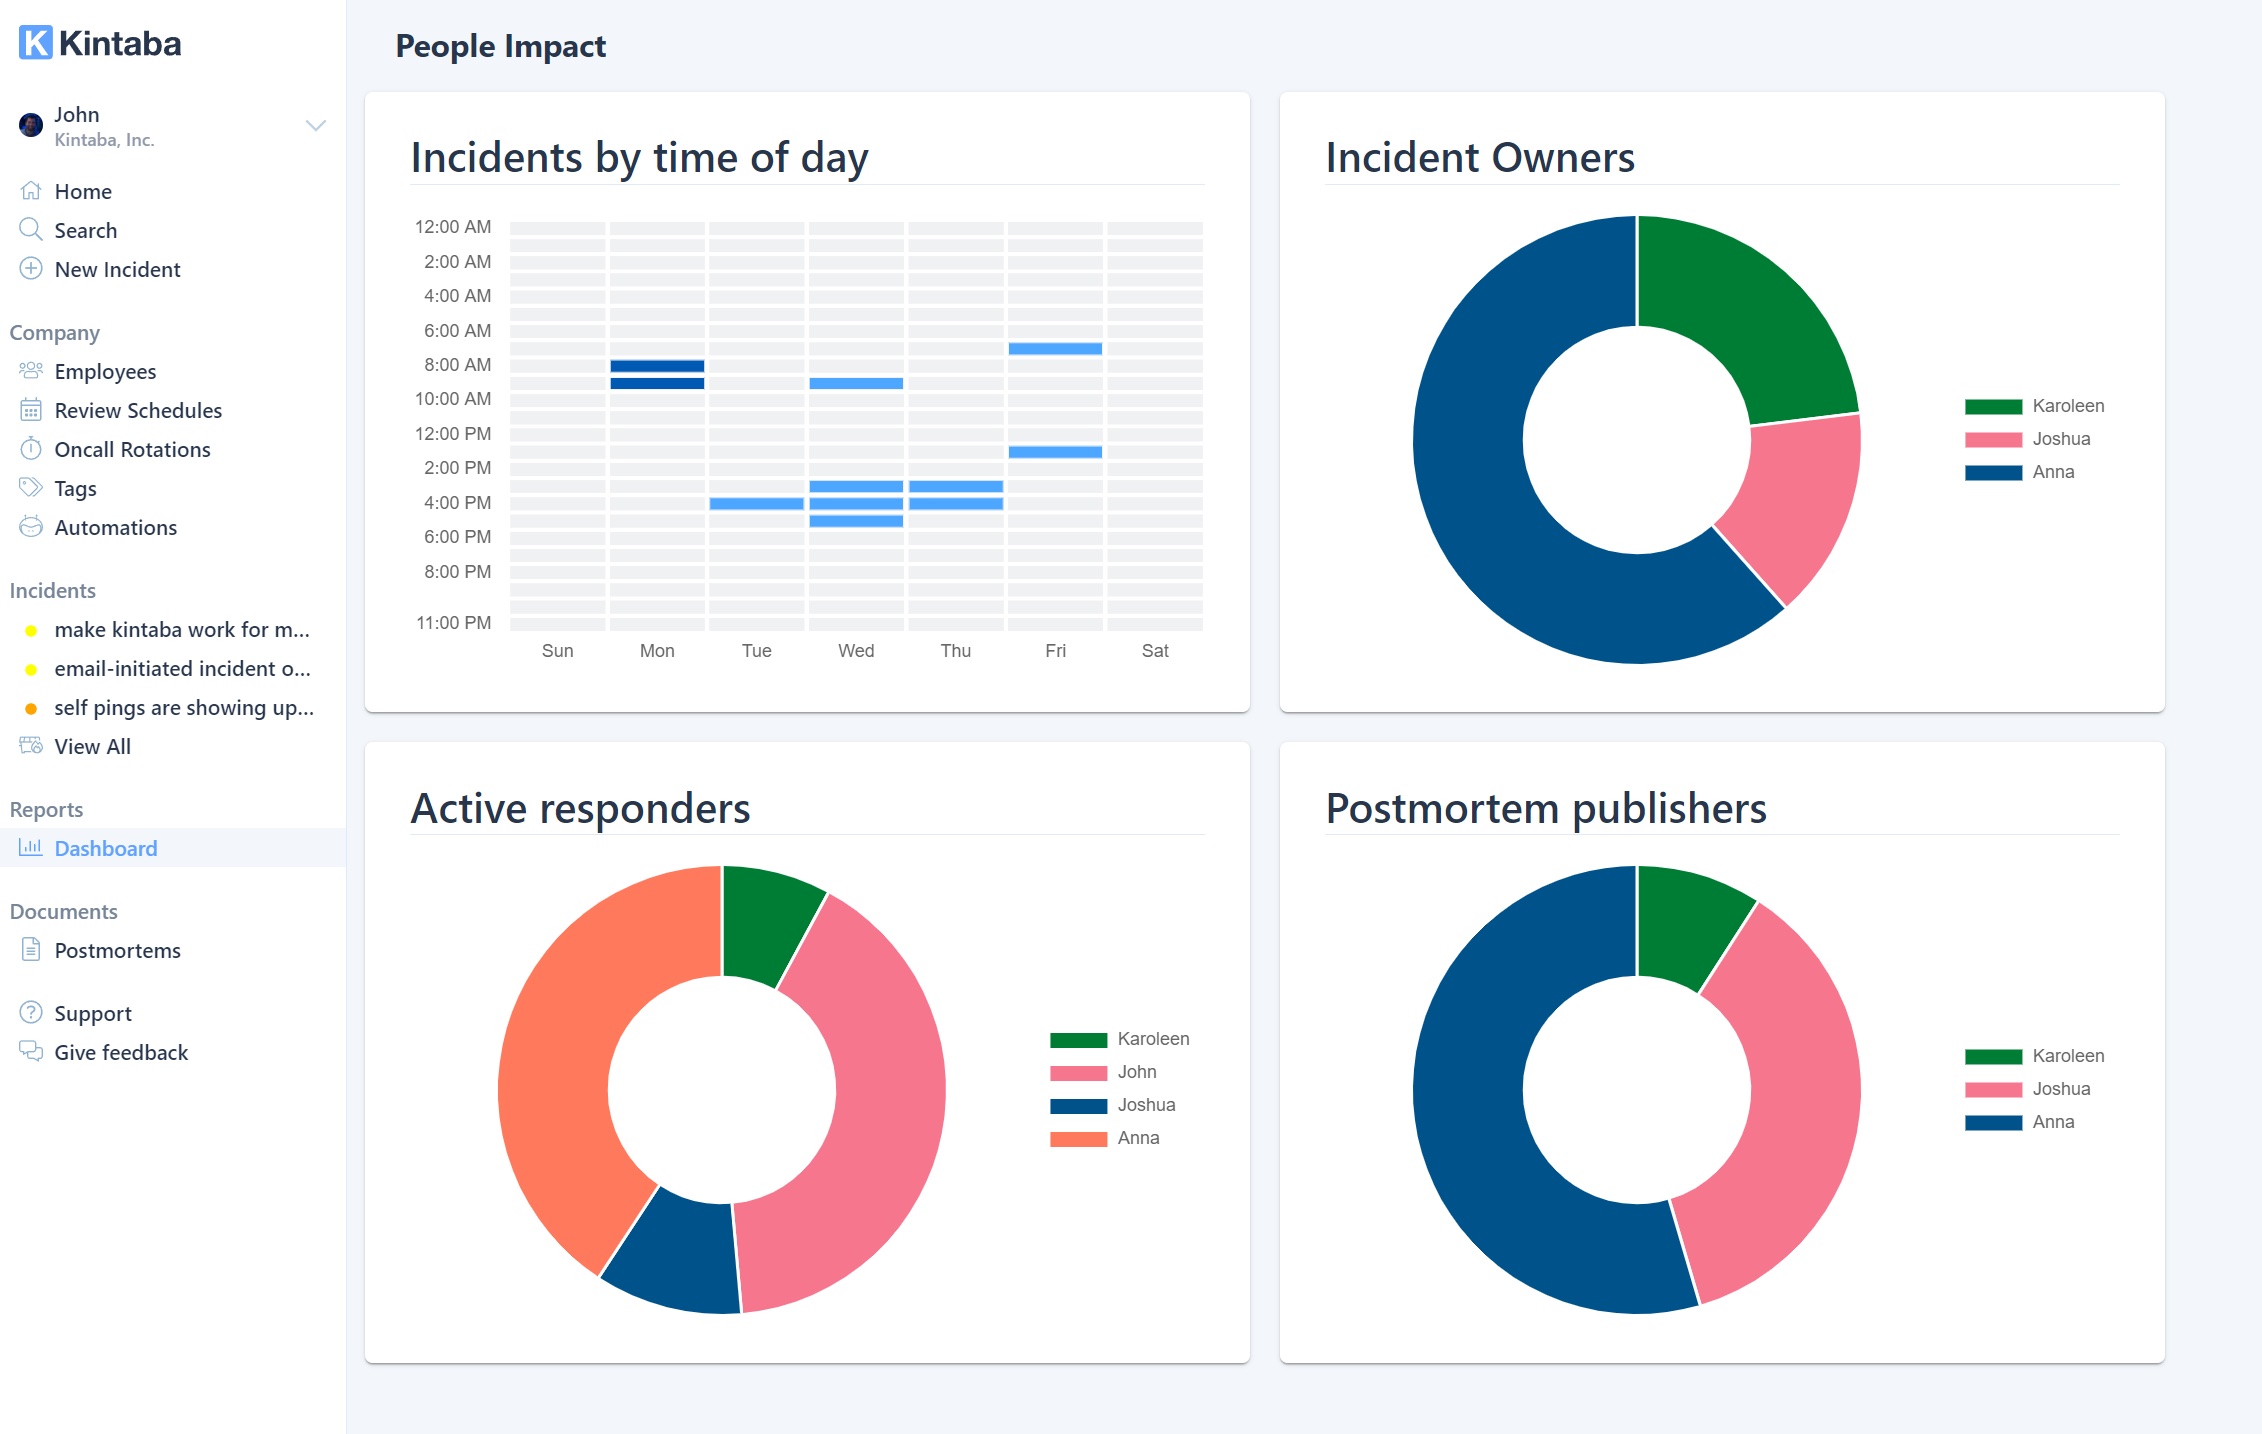Click View All incidents link

[x=92, y=746]
